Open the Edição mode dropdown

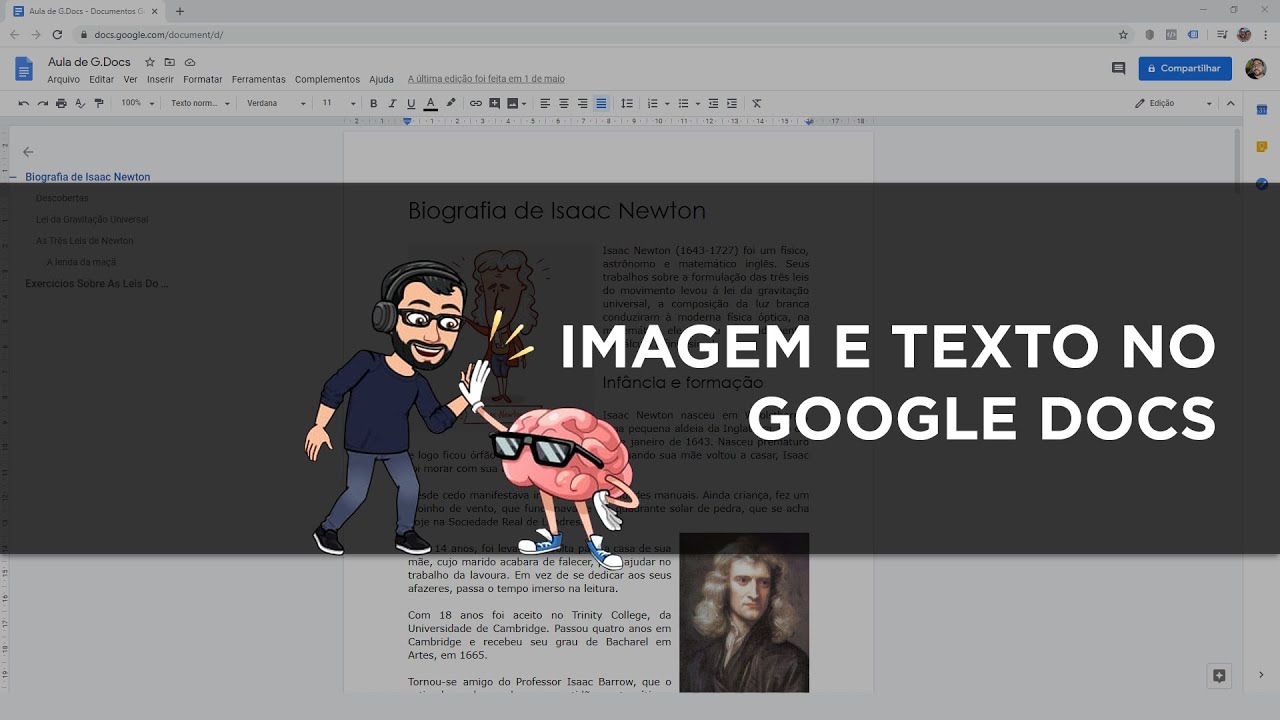(1174, 103)
